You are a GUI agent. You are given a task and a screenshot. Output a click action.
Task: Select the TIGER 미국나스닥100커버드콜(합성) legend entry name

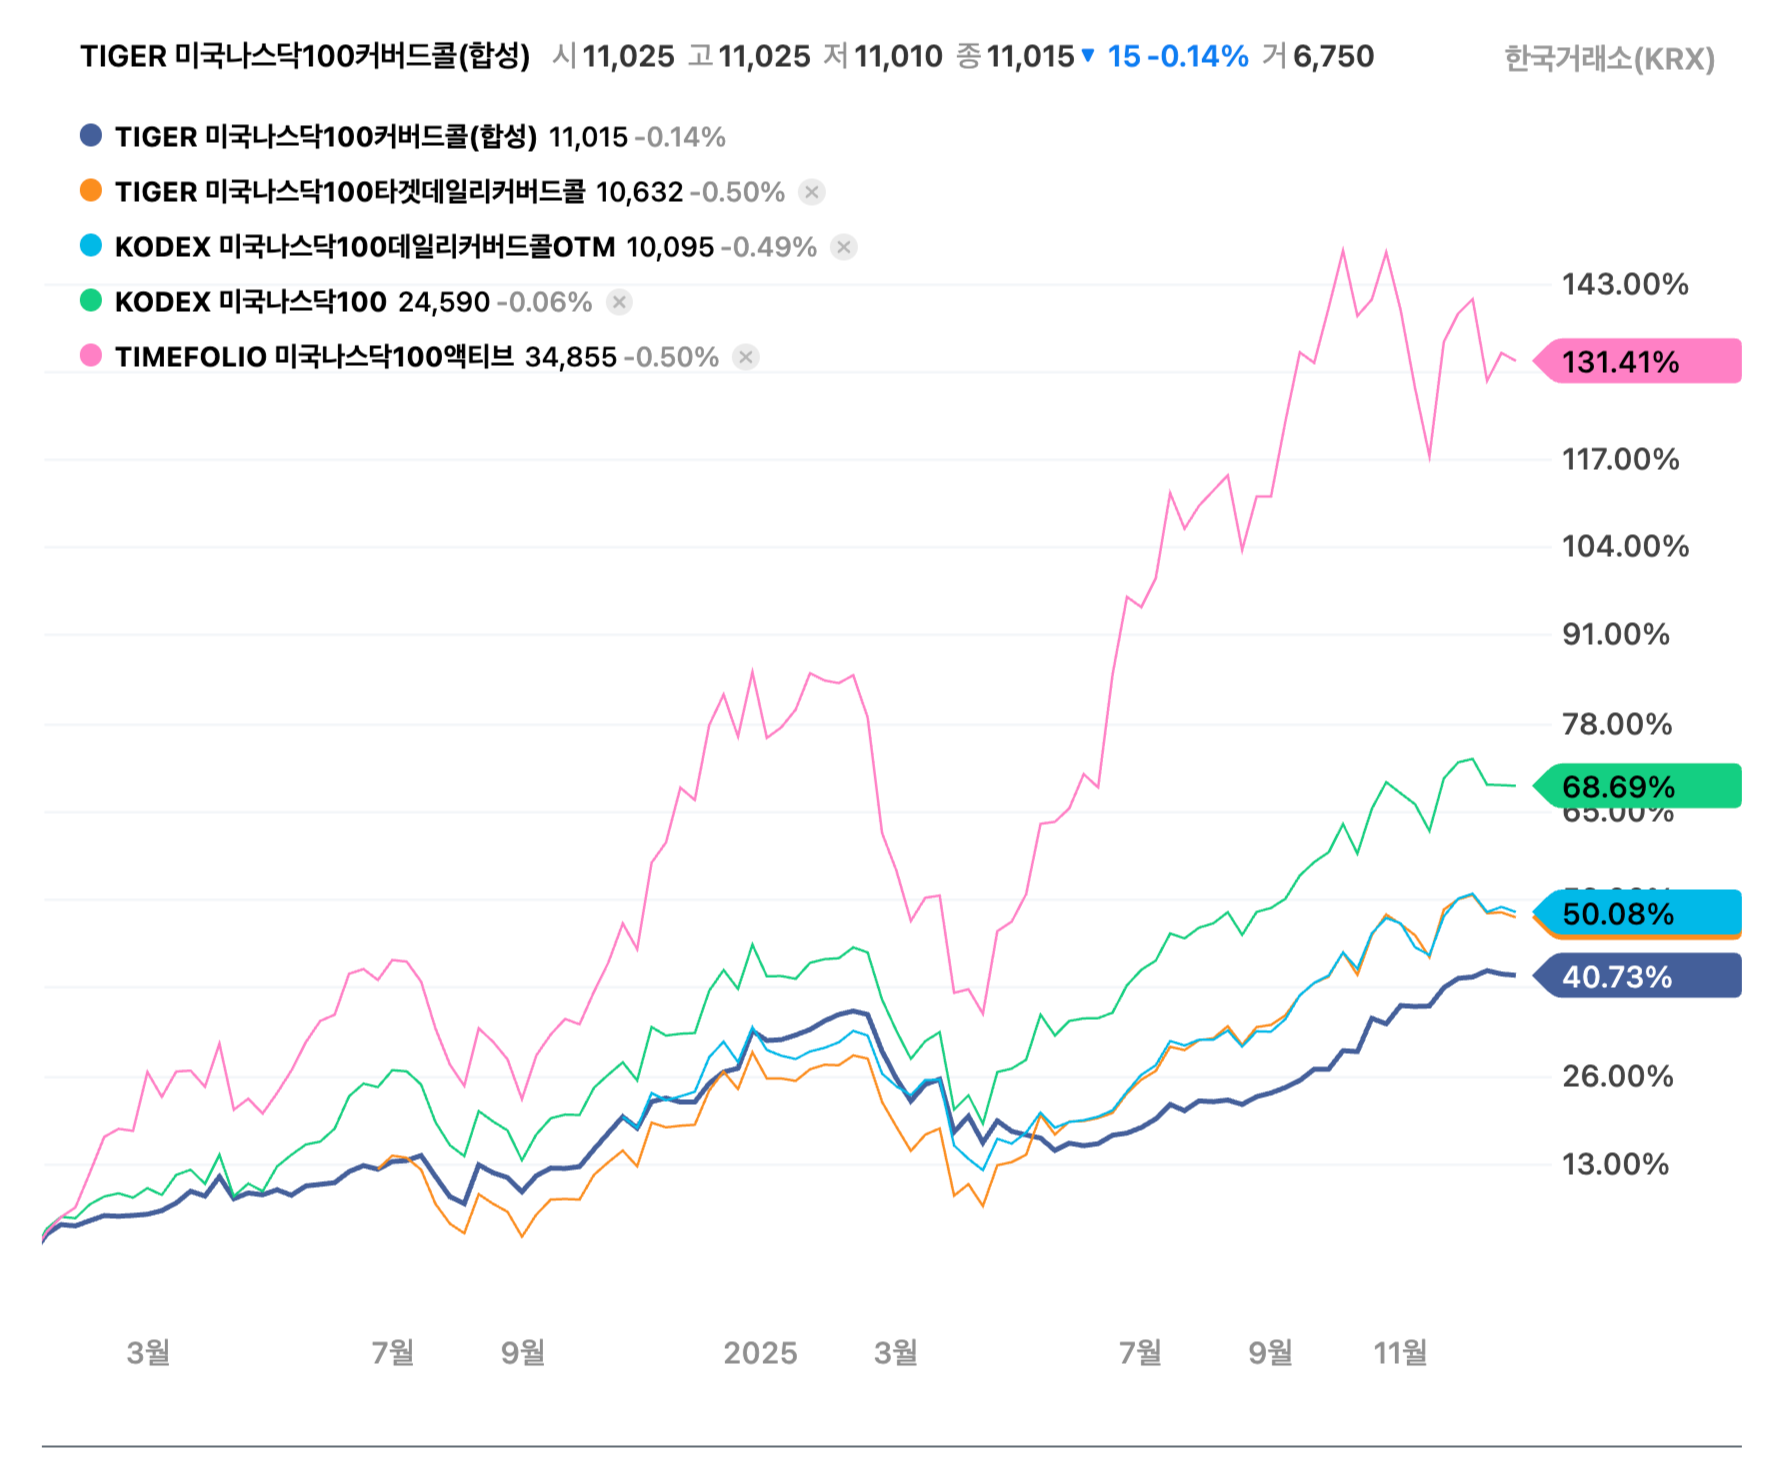(x=326, y=136)
